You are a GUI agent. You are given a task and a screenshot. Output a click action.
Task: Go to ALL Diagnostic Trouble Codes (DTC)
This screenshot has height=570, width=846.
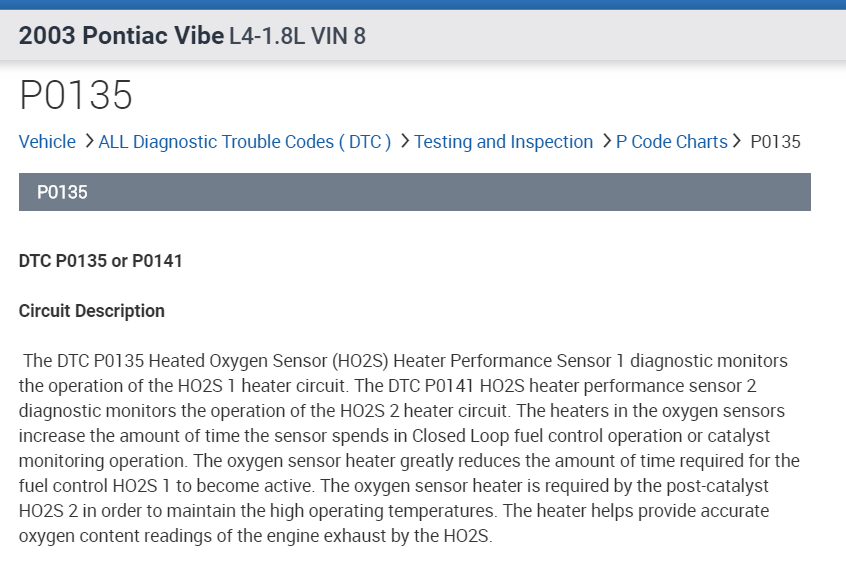[x=245, y=142]
